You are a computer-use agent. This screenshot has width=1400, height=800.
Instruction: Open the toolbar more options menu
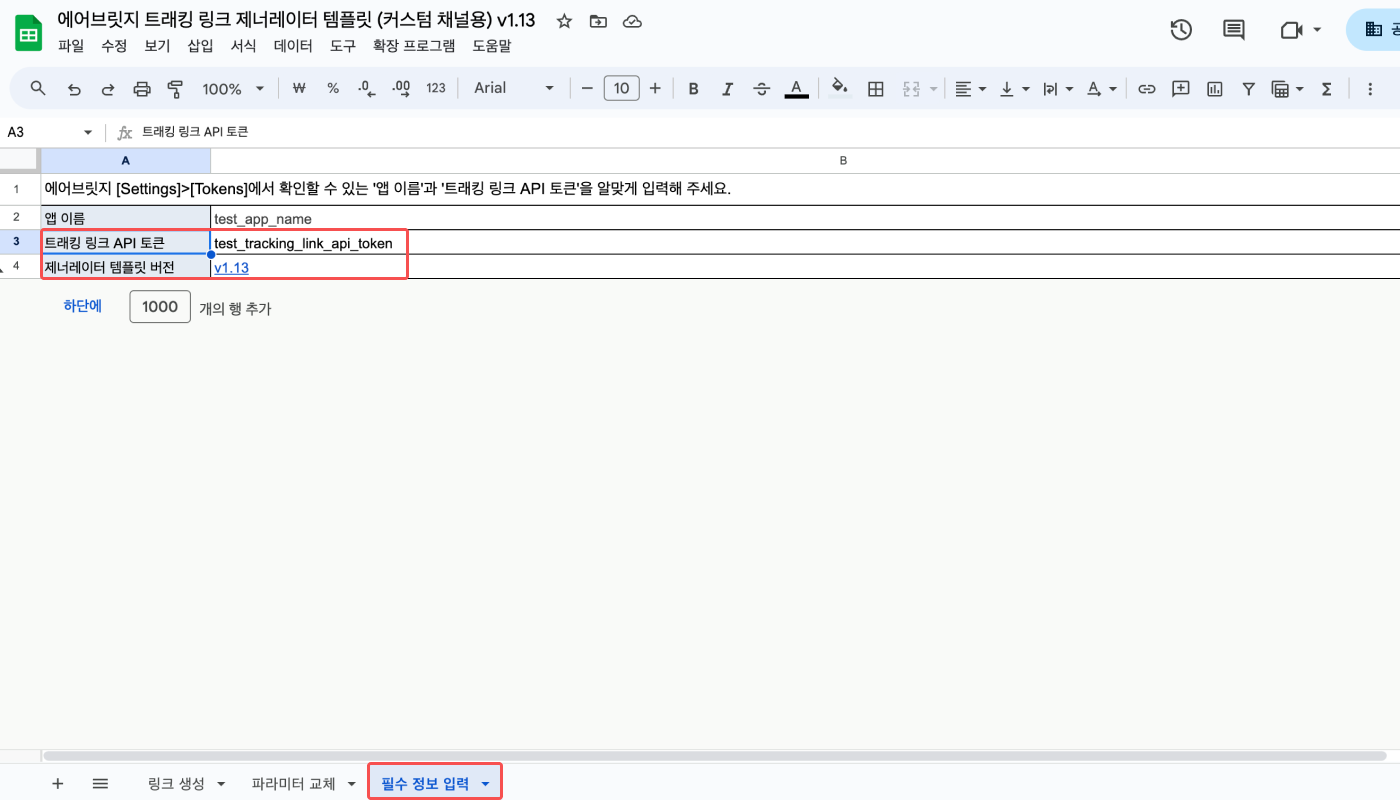click(1370, 88)
